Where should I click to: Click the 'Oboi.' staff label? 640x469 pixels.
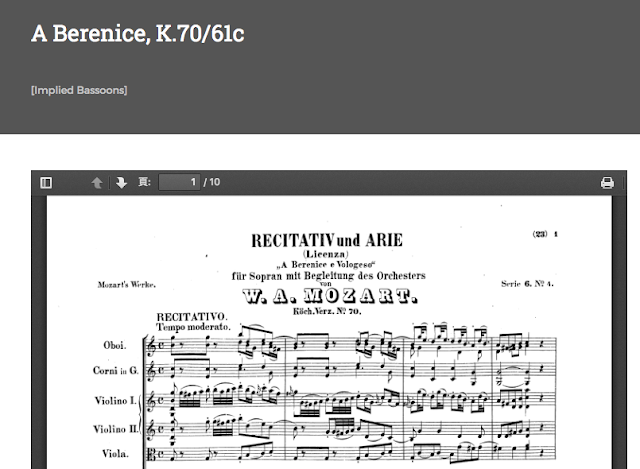[115, 345]
